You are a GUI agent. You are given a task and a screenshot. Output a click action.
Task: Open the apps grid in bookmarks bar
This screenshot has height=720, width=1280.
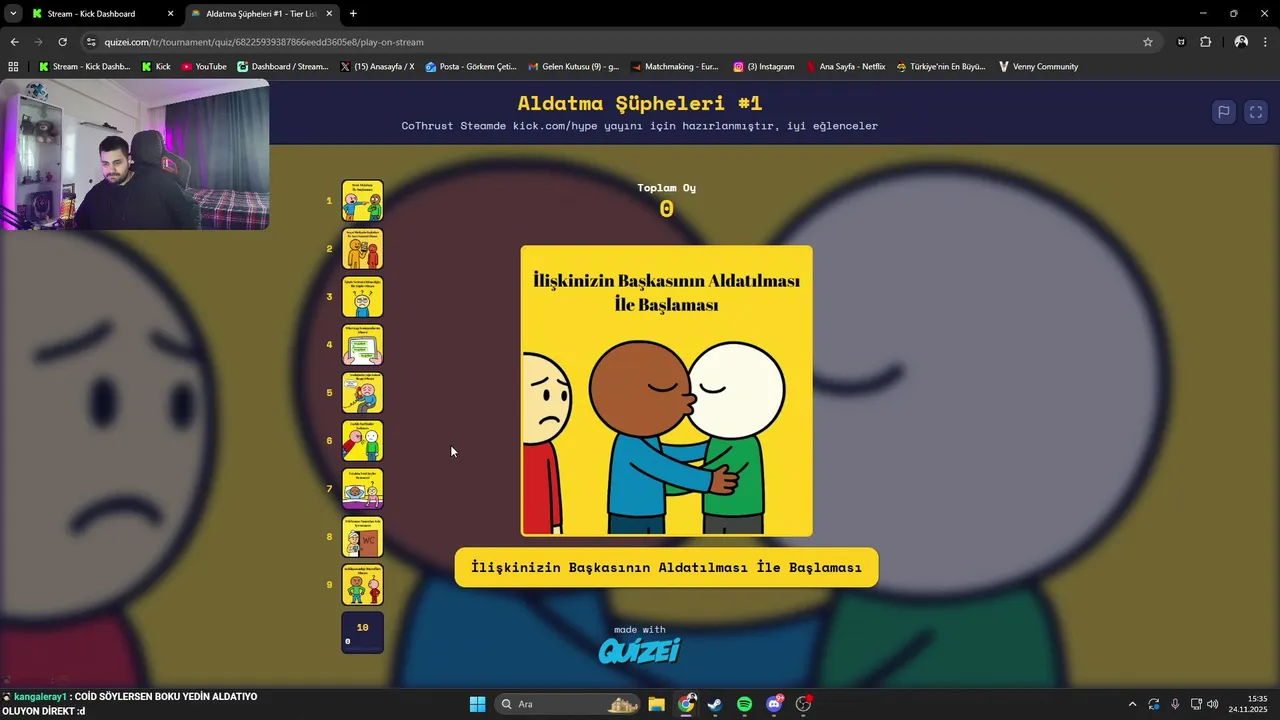[x=13, y=67]
